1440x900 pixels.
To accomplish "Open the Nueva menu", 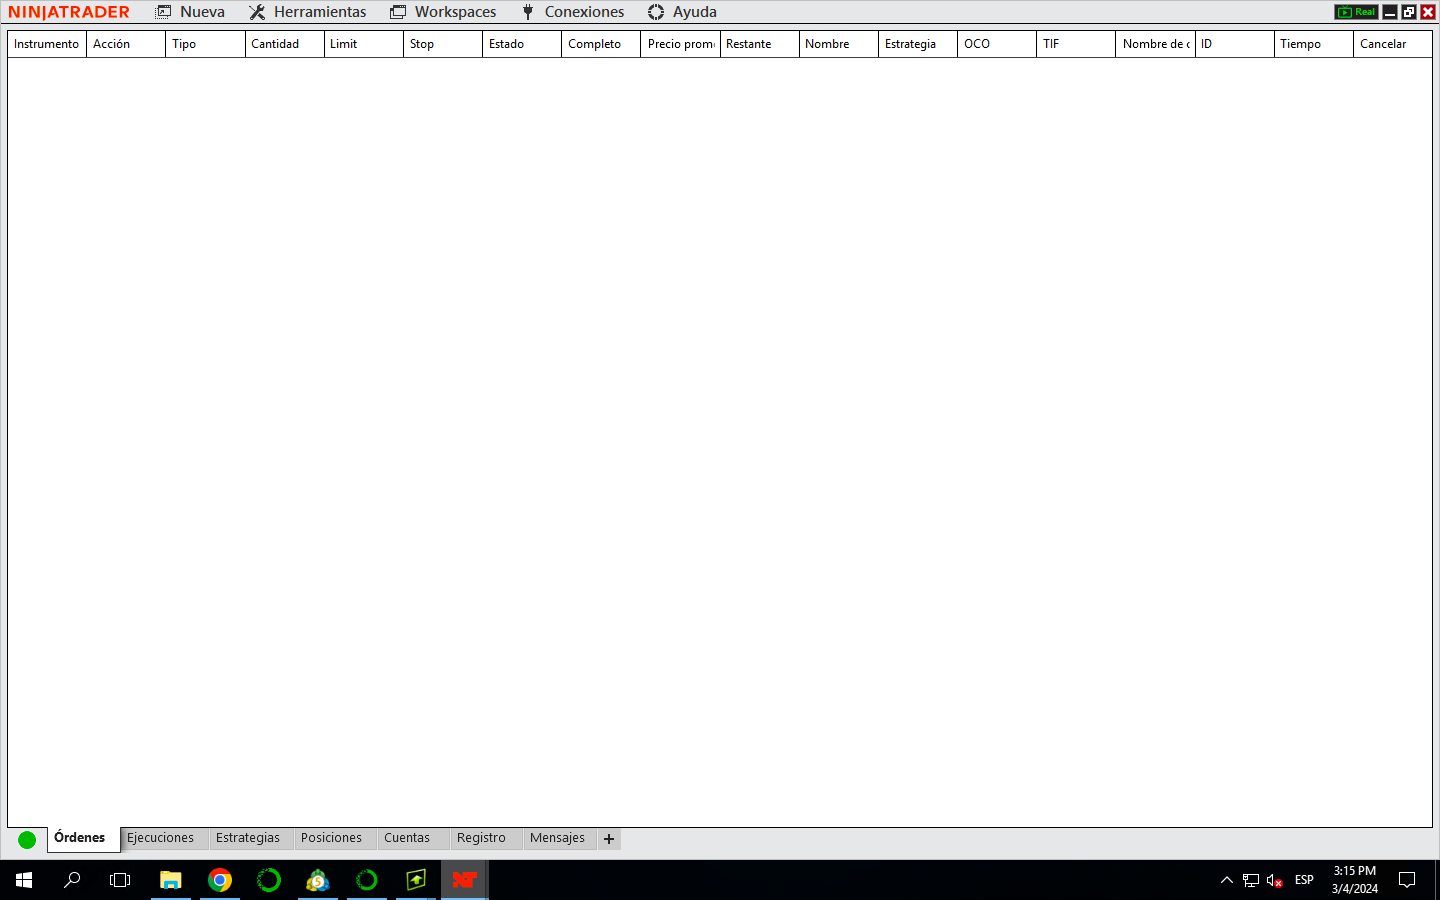I will (190, 12).
